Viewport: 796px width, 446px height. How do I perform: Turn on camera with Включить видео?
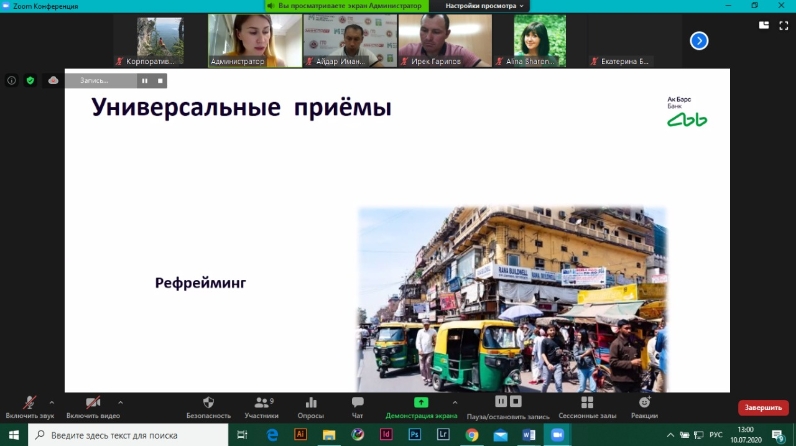pos(92,403)
